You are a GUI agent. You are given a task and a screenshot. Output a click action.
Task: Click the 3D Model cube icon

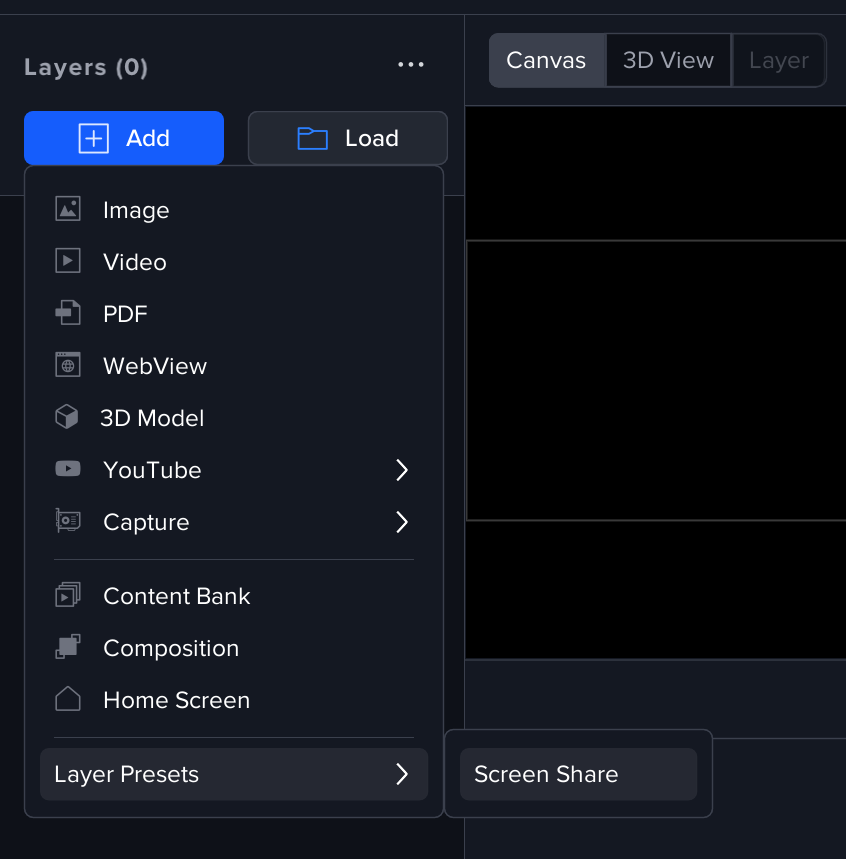[x=67, y=418]
